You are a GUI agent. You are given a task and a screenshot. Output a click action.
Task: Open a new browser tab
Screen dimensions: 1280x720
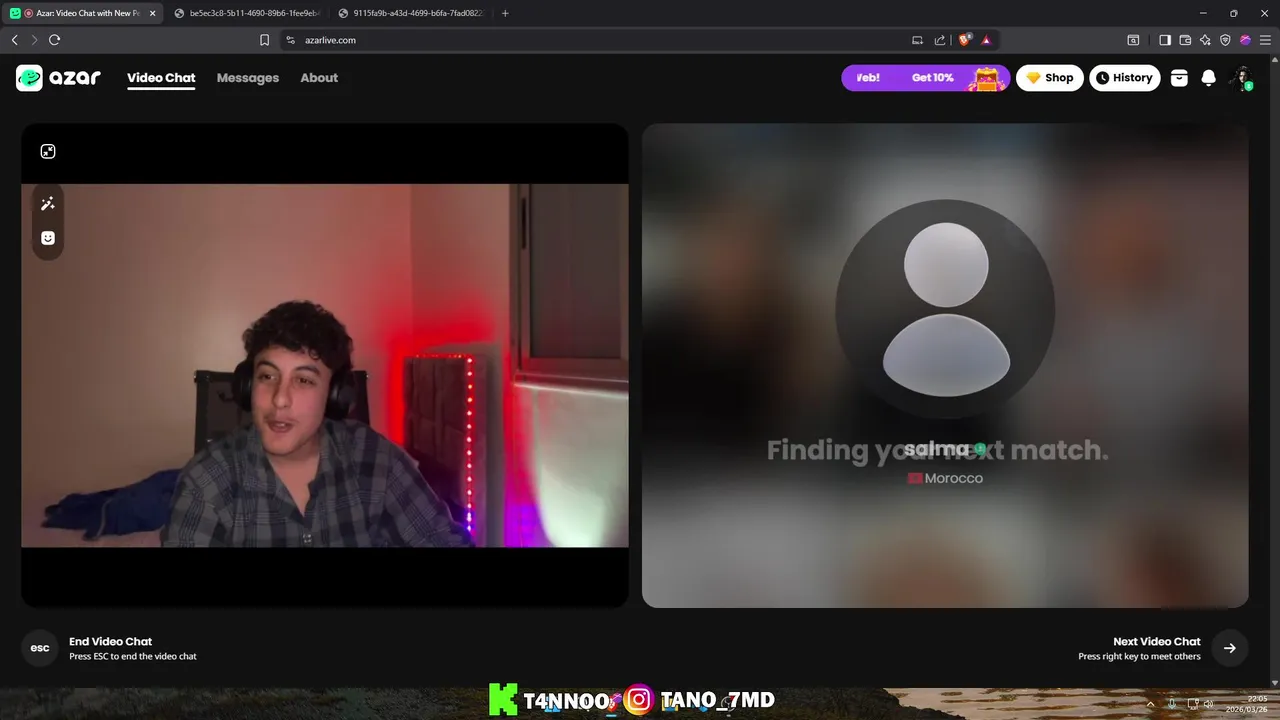tap(505, 13)
